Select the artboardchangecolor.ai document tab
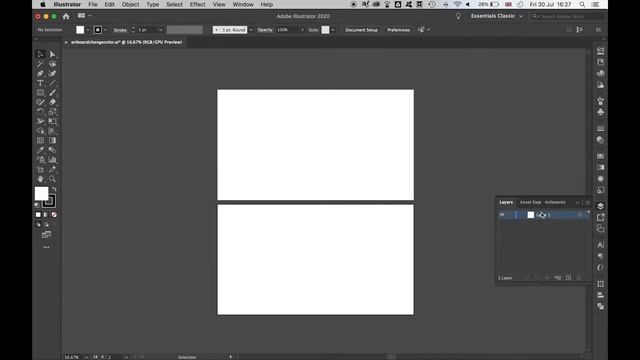This screenshot has height=360, width=640. point(126,42)
